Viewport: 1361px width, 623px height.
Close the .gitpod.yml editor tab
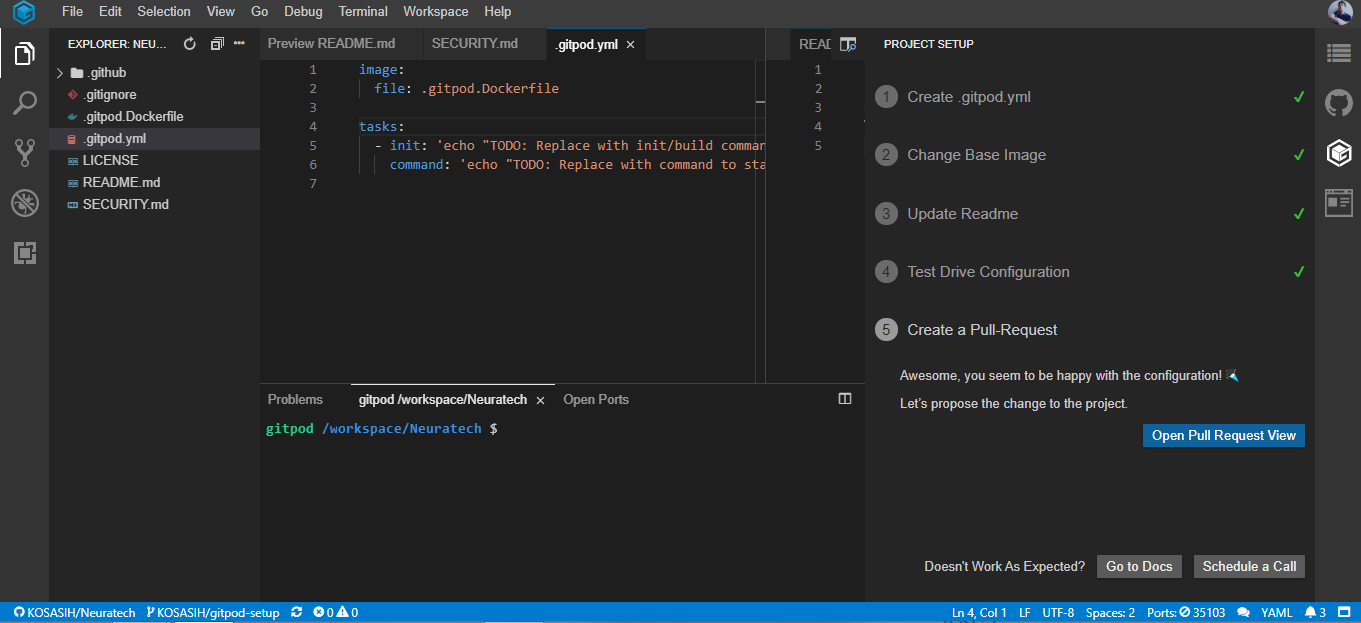630,45
